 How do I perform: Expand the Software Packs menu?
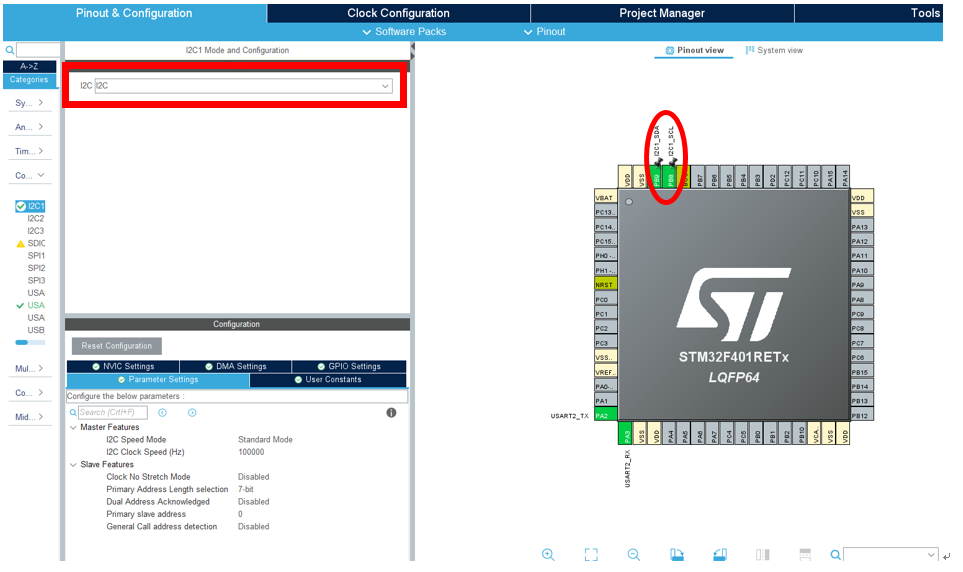click(404, 31)
